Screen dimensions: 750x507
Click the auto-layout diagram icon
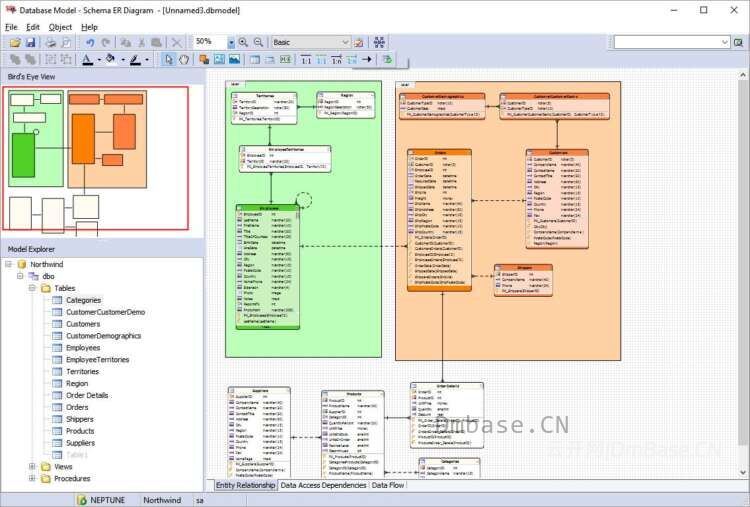click(379, 43)
